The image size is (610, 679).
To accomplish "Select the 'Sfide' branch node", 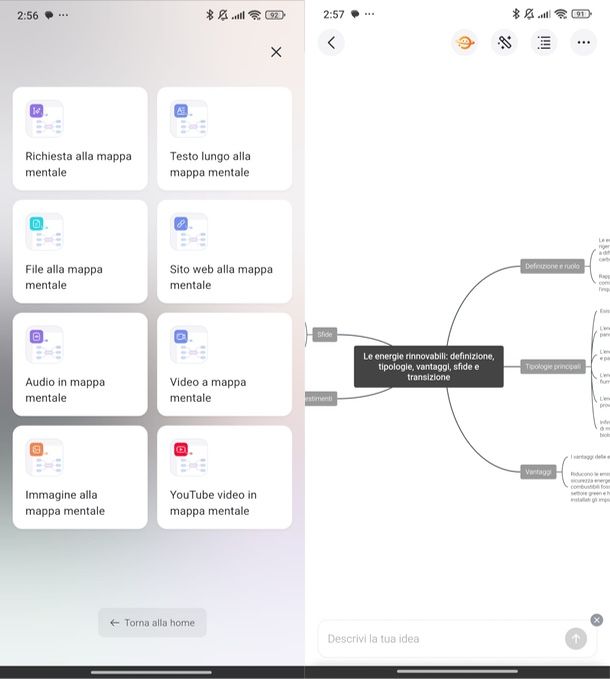I will pos(325,334).
